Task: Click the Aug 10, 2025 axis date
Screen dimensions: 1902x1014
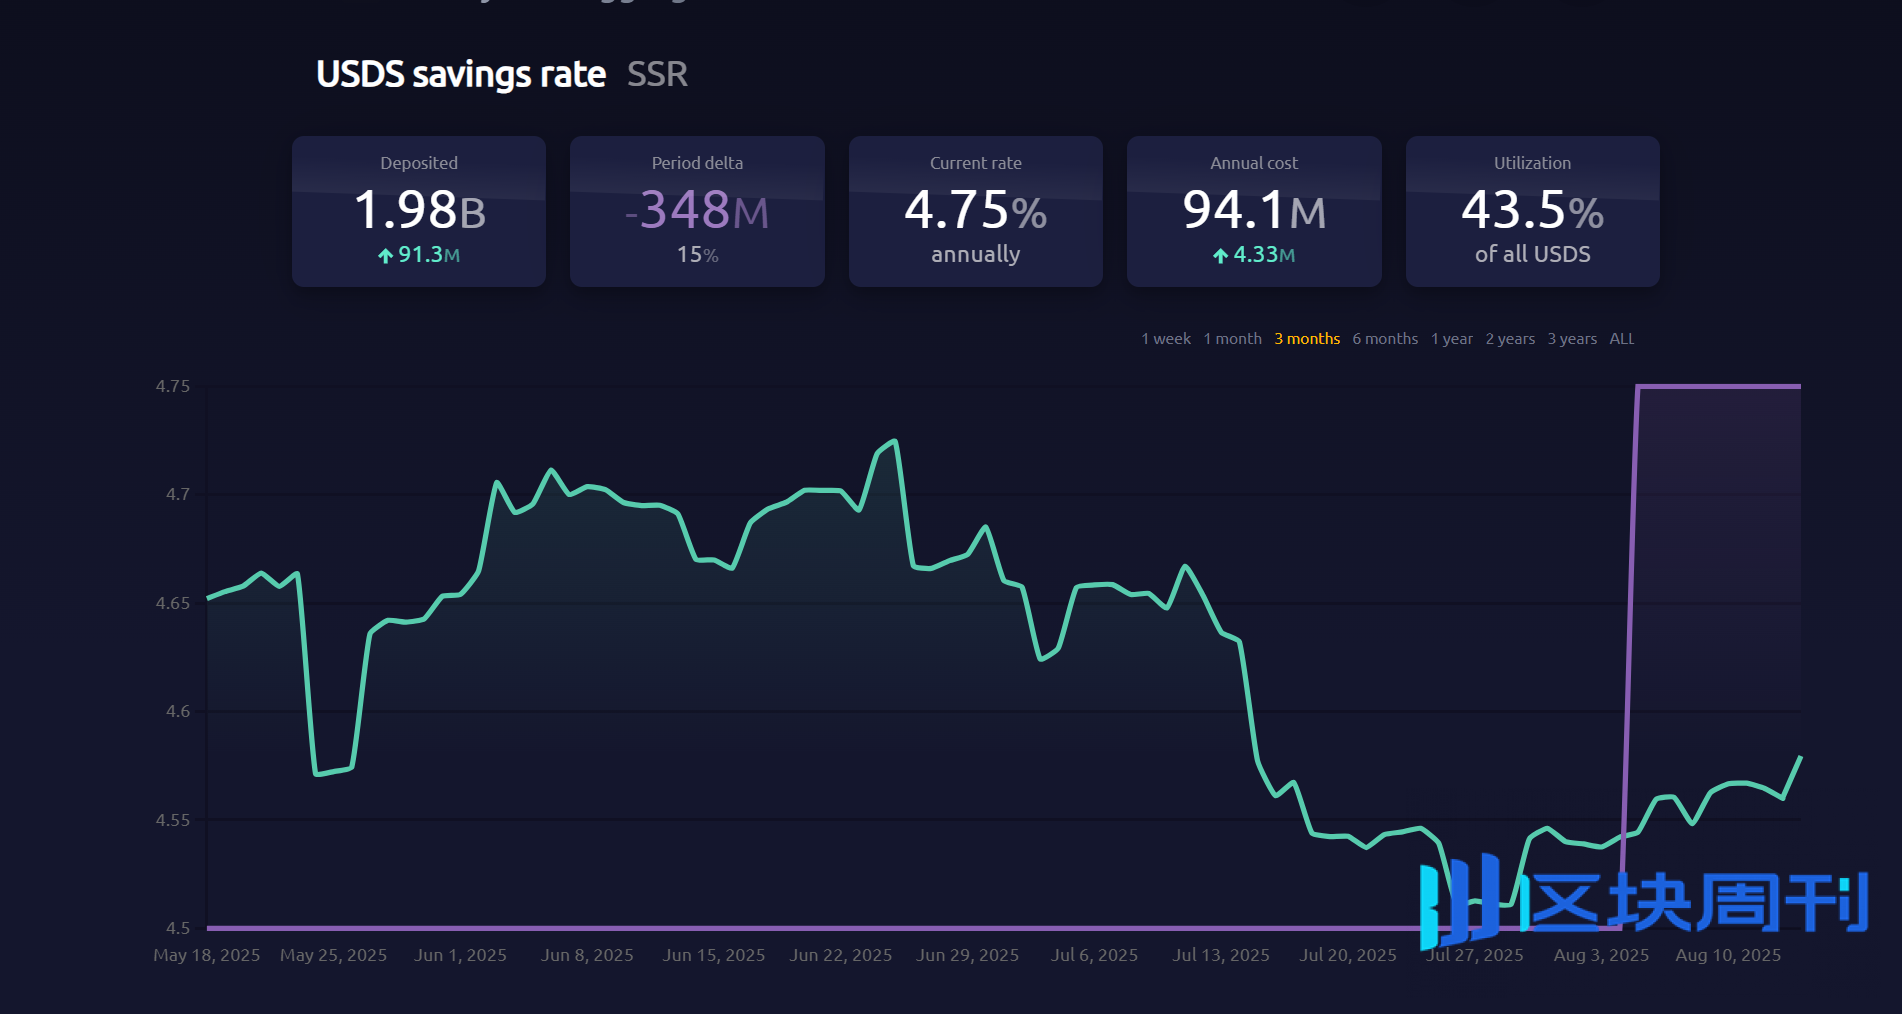Action: 1728,955
